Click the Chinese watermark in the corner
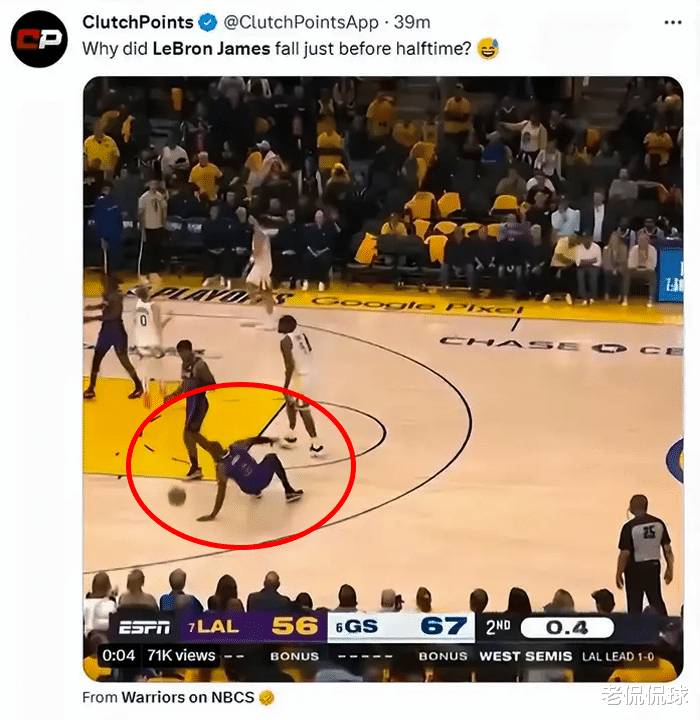The width and height of the screenshot is (700, 720). [645, 695]
